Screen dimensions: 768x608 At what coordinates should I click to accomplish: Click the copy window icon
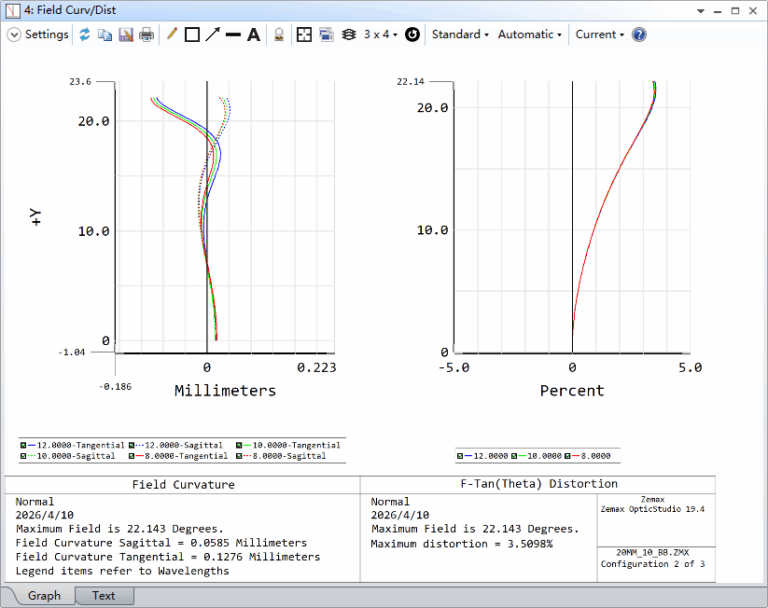pyautogui.click(x=105, y=34)
